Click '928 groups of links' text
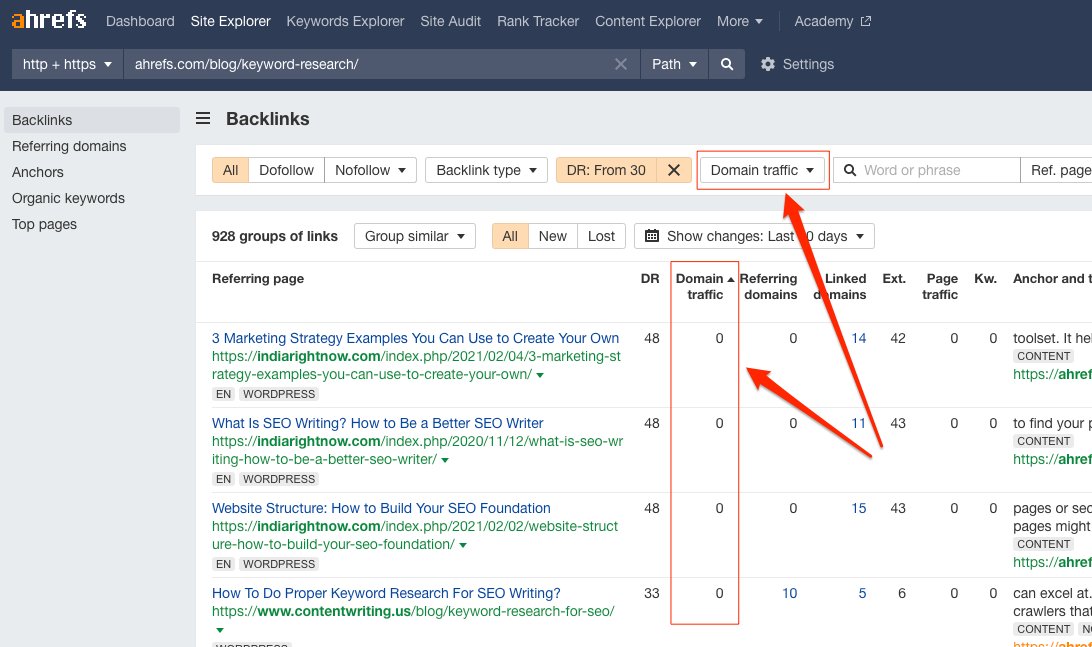The height and width of the screenshot is (647, 1092). coord(274,236)
